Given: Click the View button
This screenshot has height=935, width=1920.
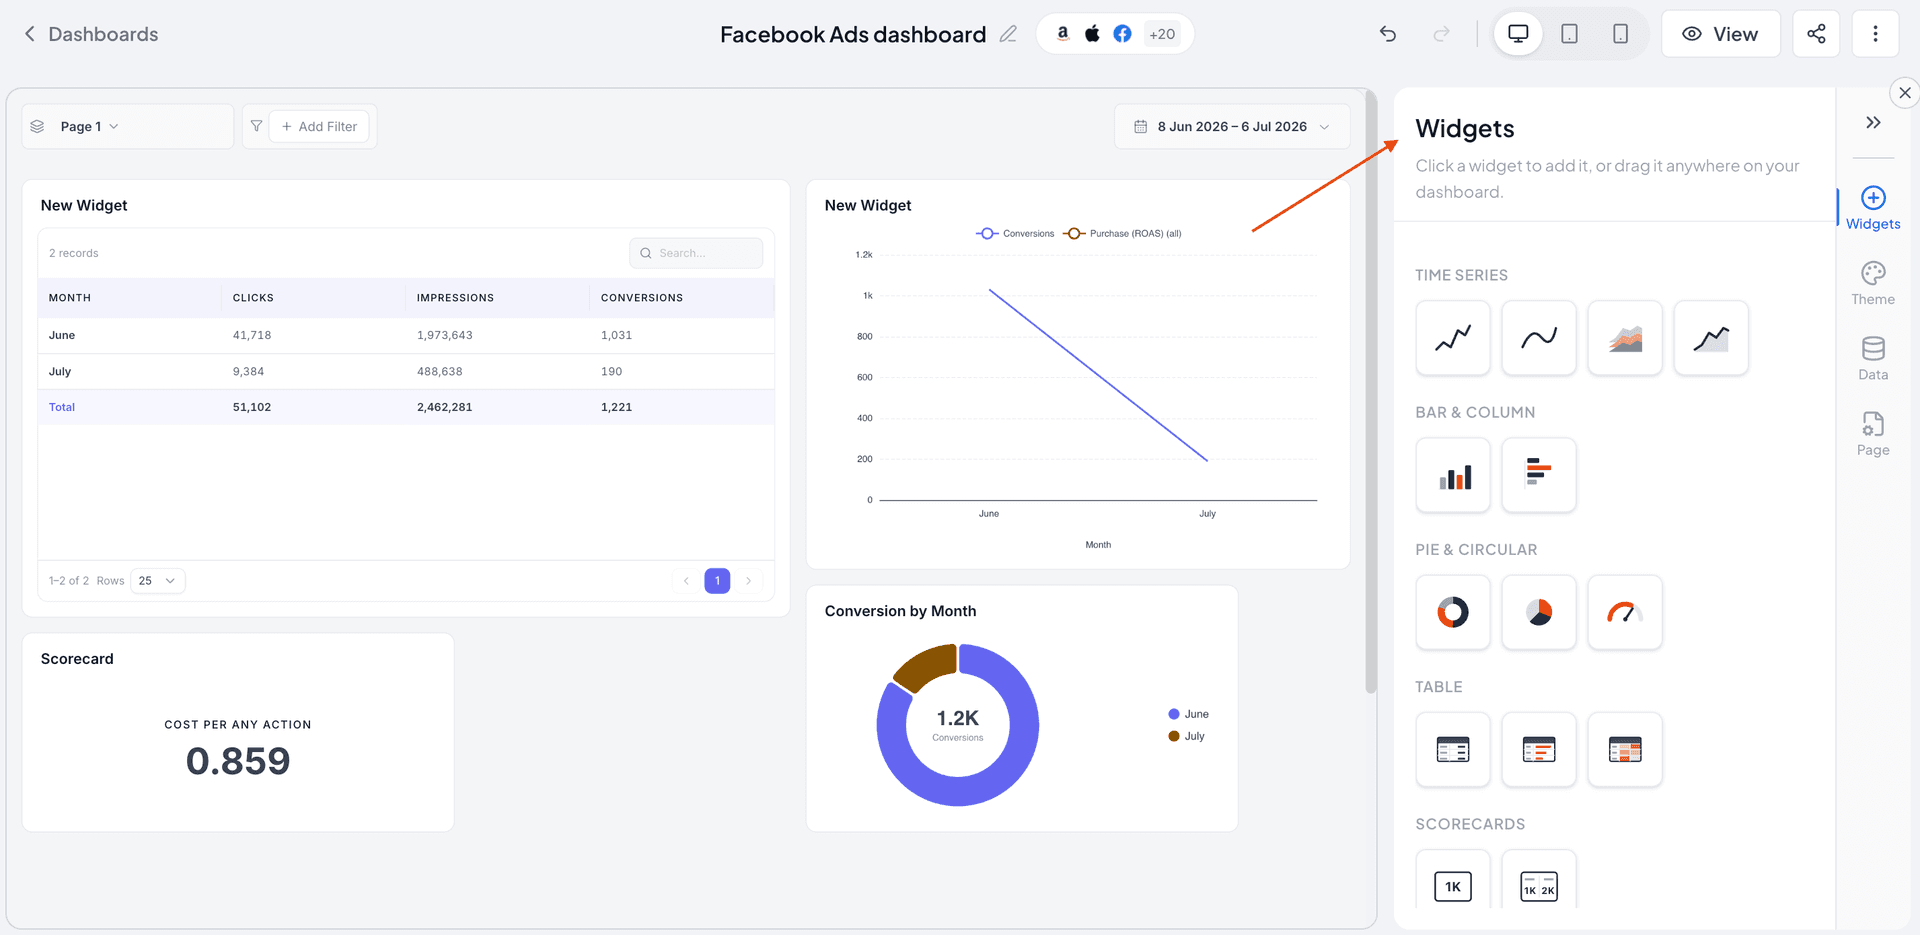Looking at the screenshot, I should [1720, 34].
